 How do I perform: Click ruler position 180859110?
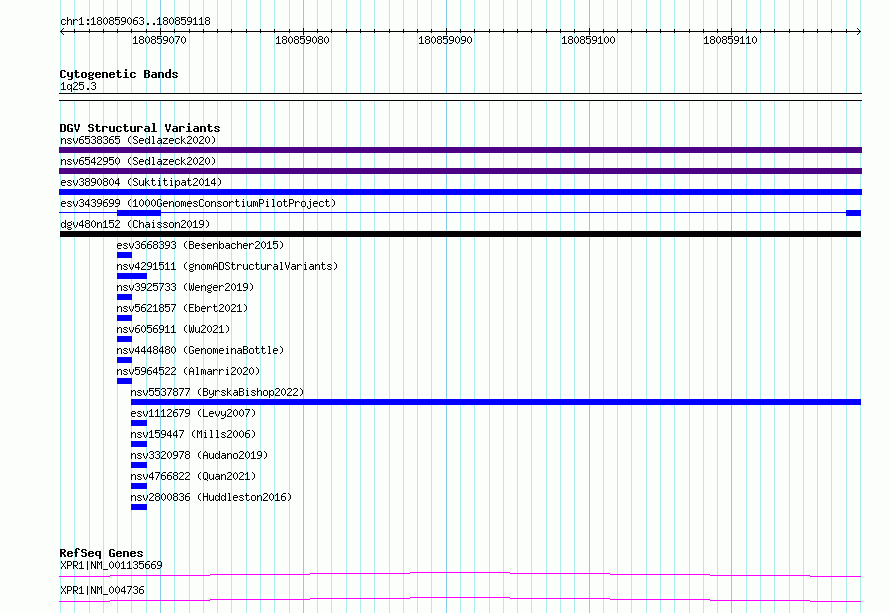click(x=730, y=40)
